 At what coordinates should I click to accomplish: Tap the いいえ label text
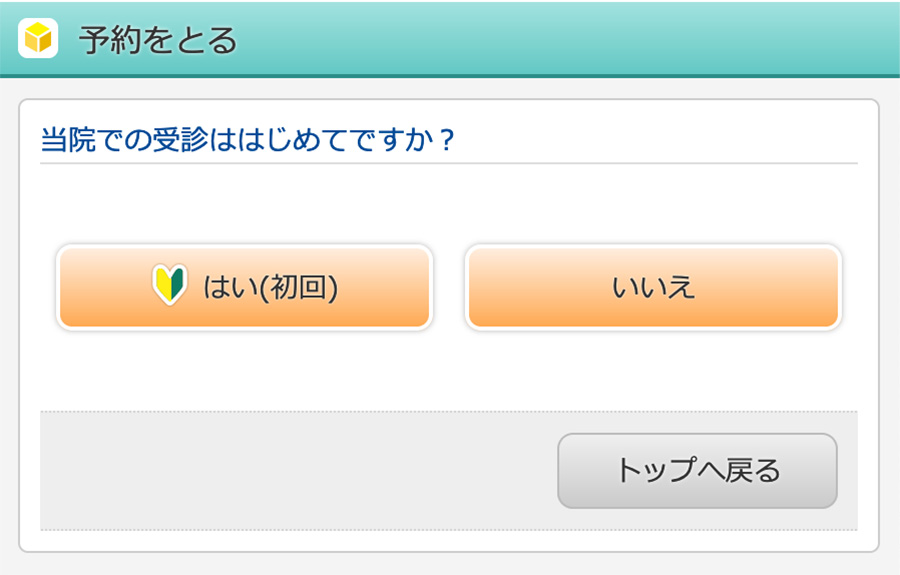(x=653, y=287)
